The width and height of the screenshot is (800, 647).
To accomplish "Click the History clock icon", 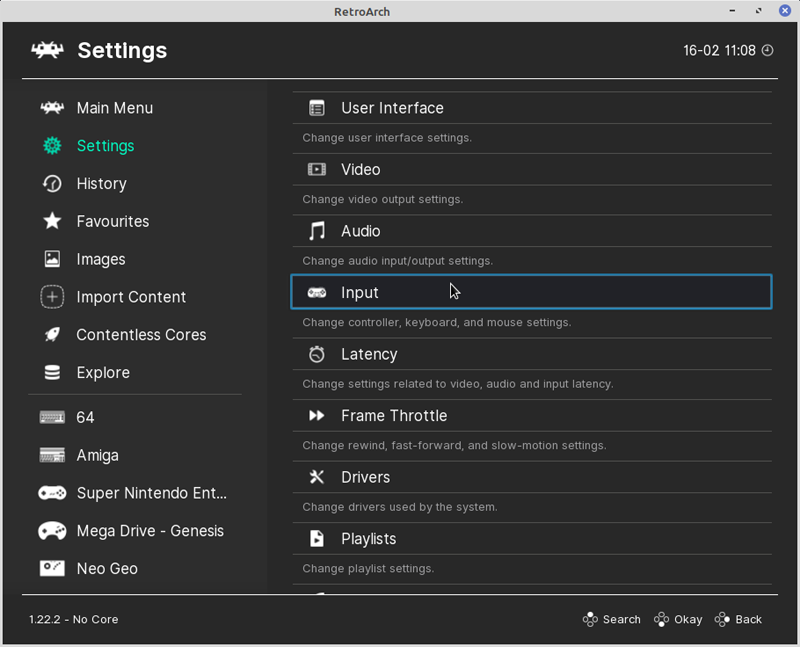I will [52, 184].
